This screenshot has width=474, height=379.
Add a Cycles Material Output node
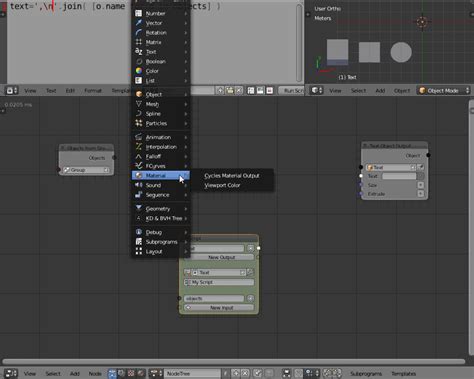tap(232, 176)
